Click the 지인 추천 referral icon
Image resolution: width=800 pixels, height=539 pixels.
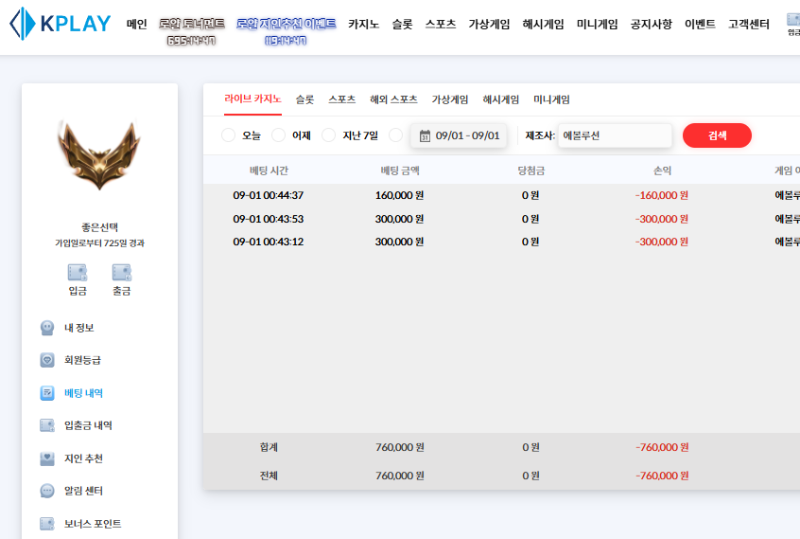coord(47,458)
